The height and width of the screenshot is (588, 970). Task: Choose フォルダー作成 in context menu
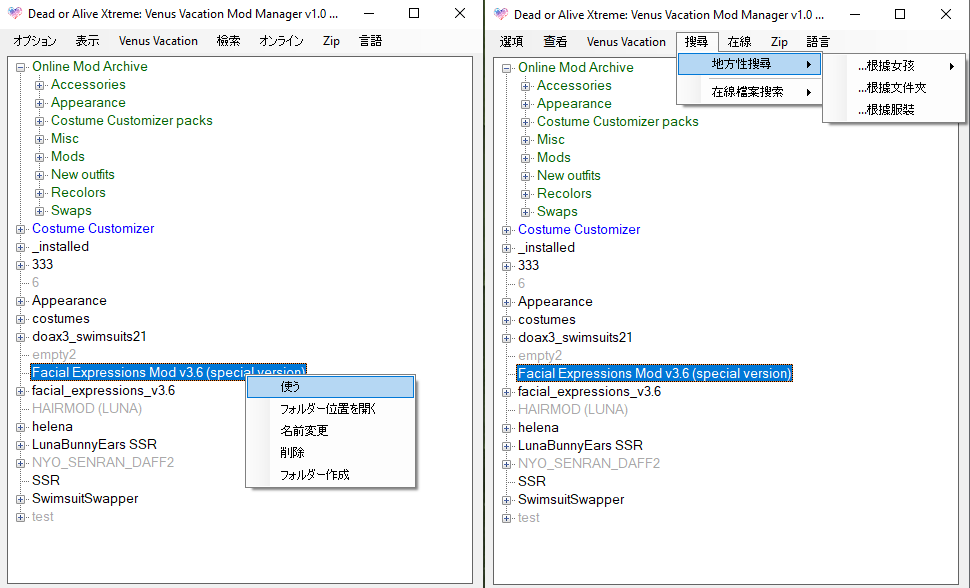(330, 475)
